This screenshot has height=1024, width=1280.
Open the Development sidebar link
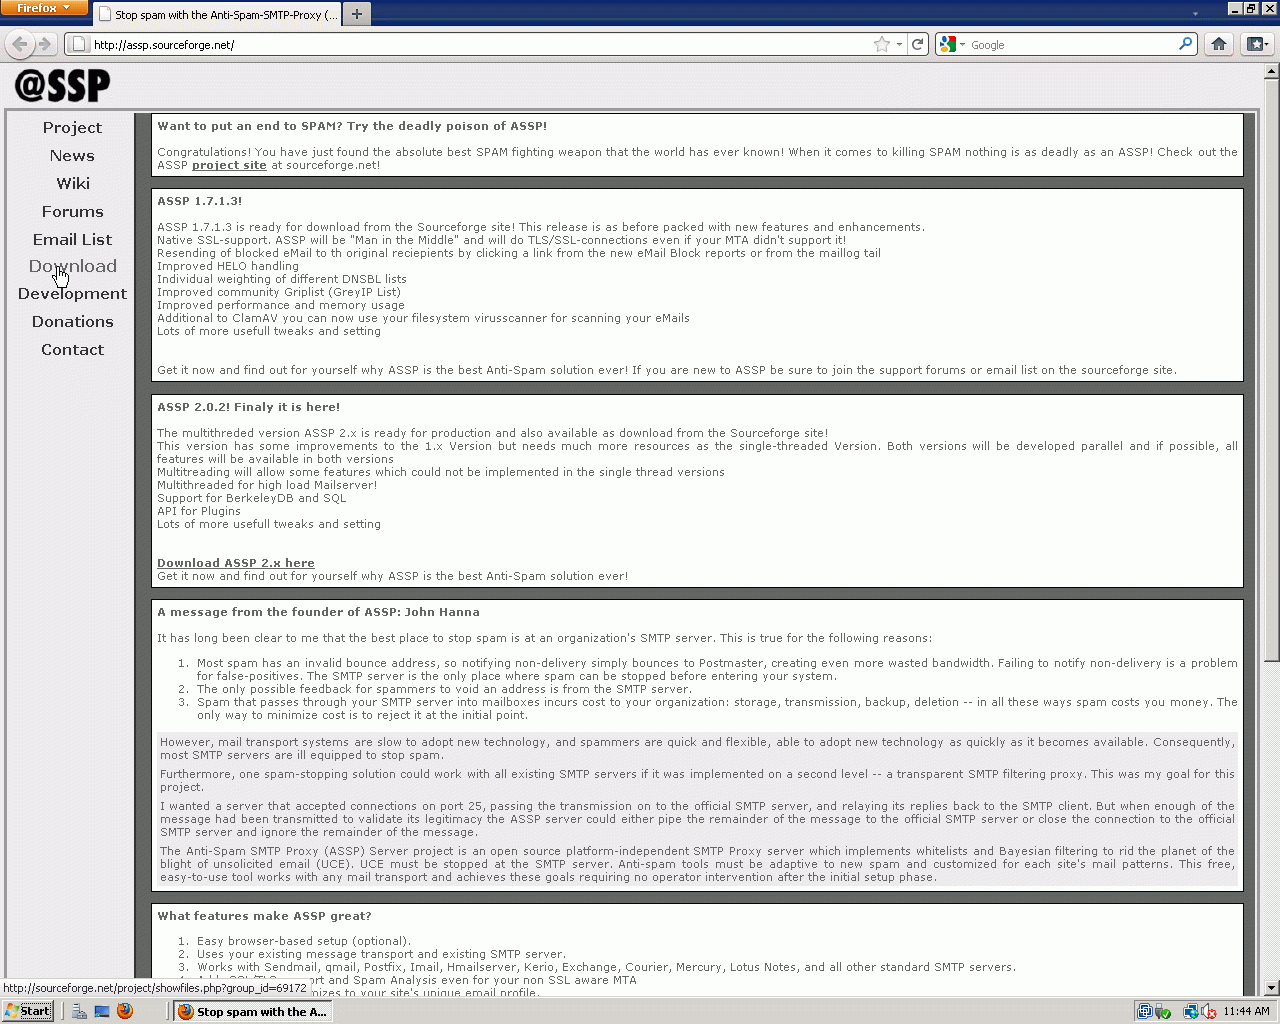[x=72, y=294]
